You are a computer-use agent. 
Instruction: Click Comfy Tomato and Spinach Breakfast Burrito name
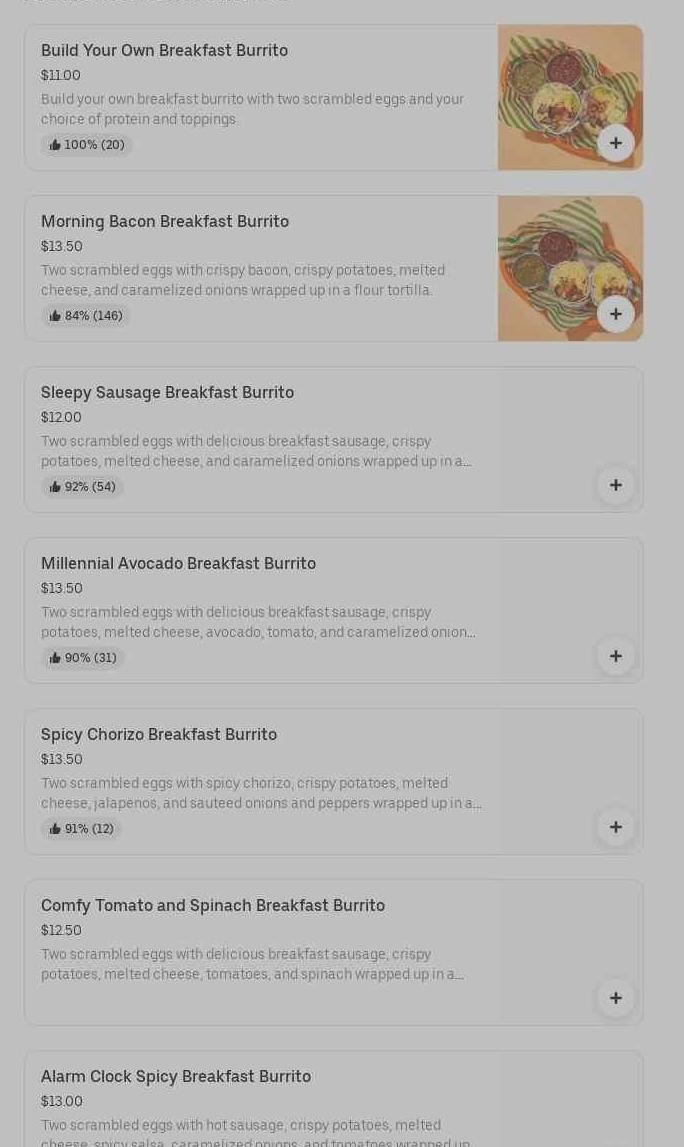click(213, 906)
